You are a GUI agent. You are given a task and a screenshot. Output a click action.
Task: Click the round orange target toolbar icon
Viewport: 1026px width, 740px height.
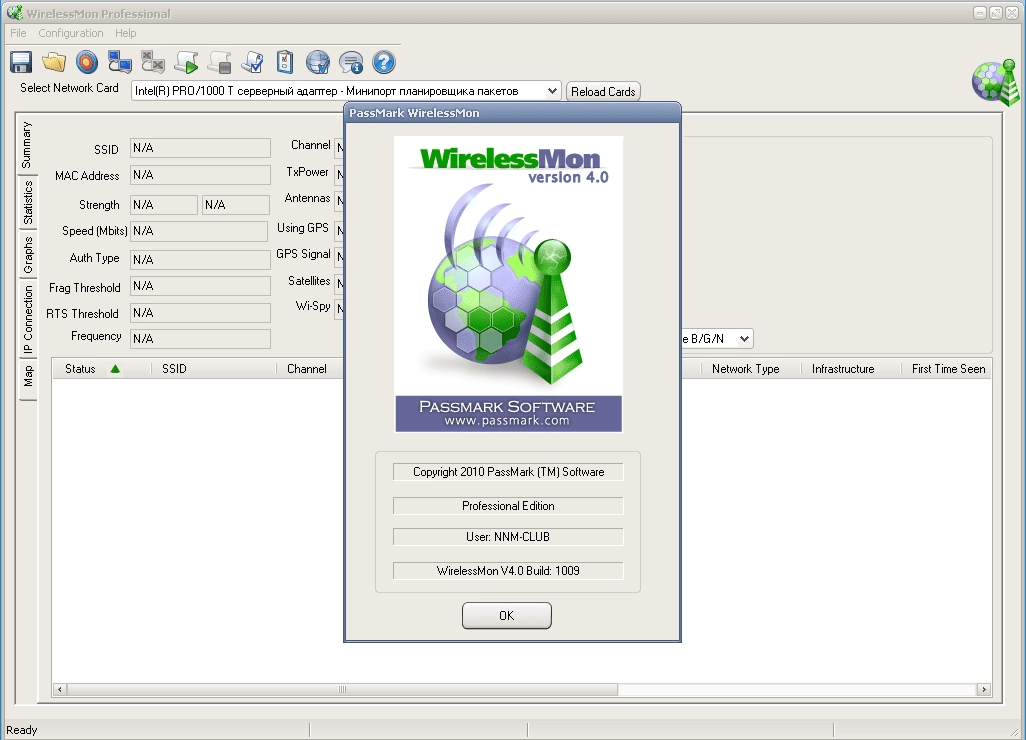point(86,62)
